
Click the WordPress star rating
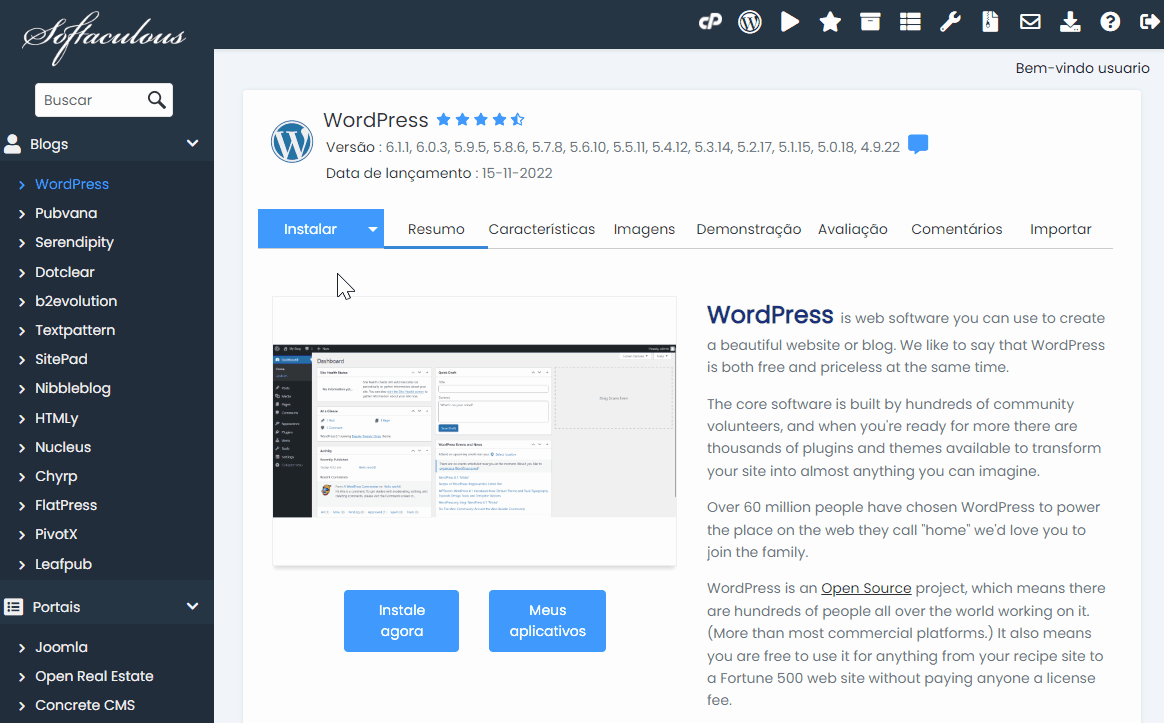coord(481,120)
